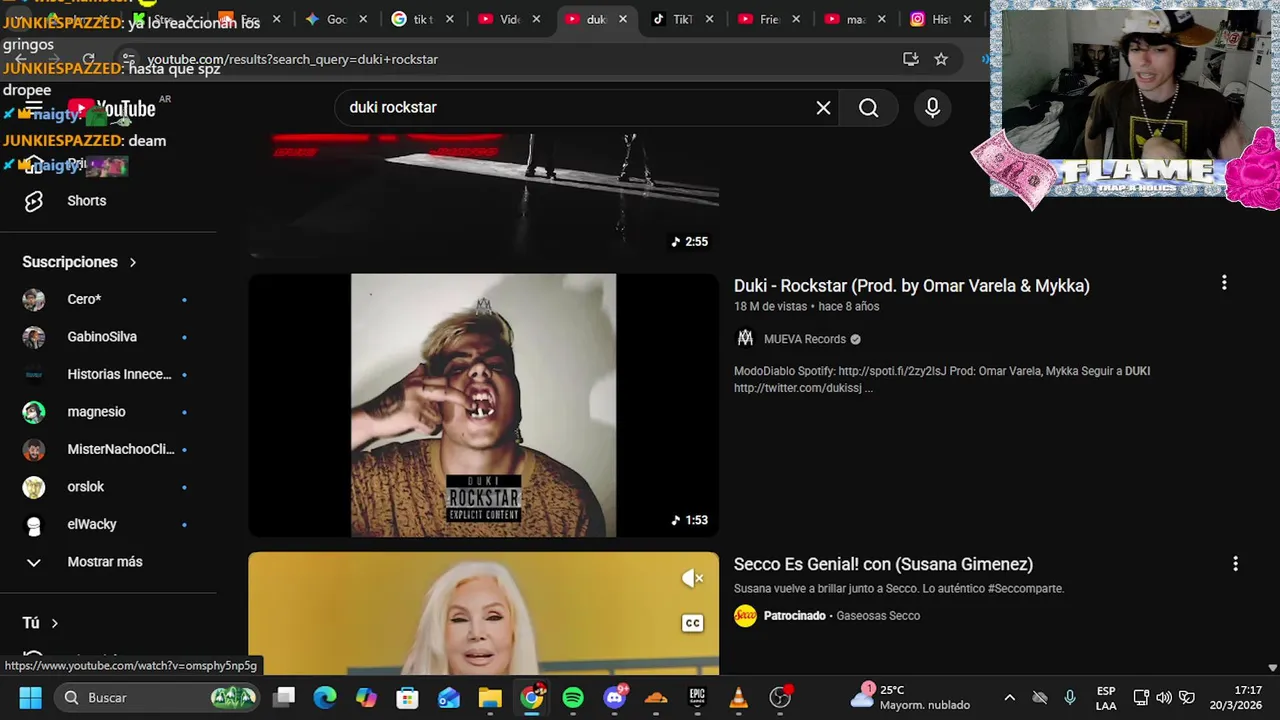Clear the 'duki rockstar' search text

coord(823,108)
